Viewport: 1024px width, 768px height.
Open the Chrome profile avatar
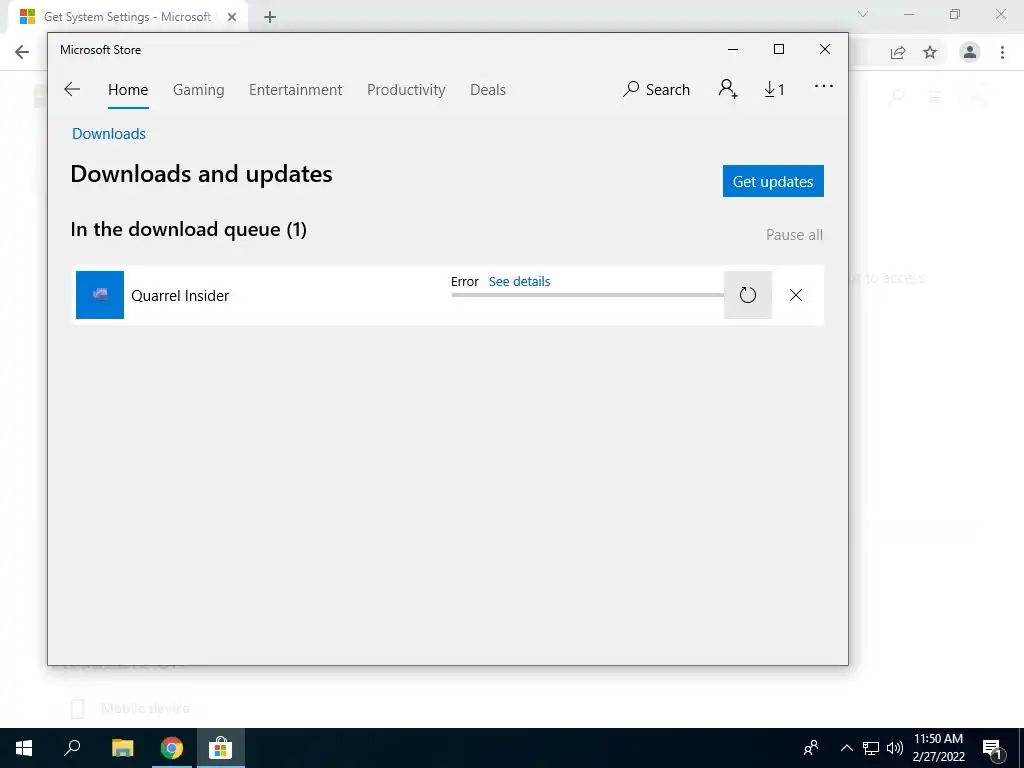point(970,52)
